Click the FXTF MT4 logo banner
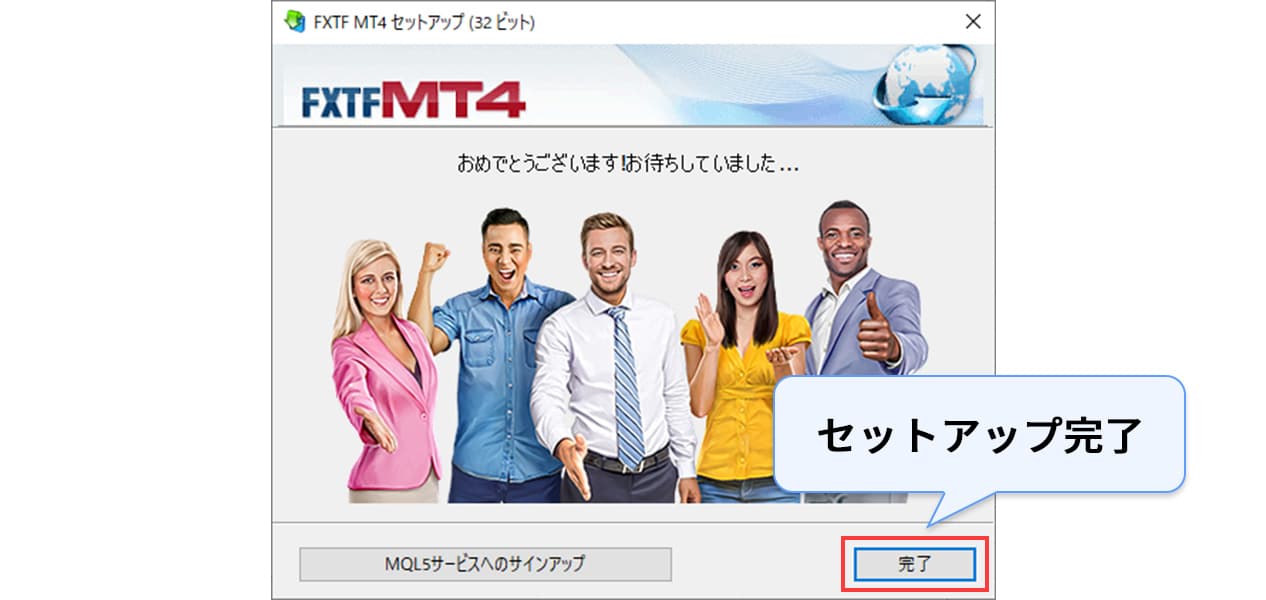The width and height of the screenshot is (1266, 600). pos(413,99)
